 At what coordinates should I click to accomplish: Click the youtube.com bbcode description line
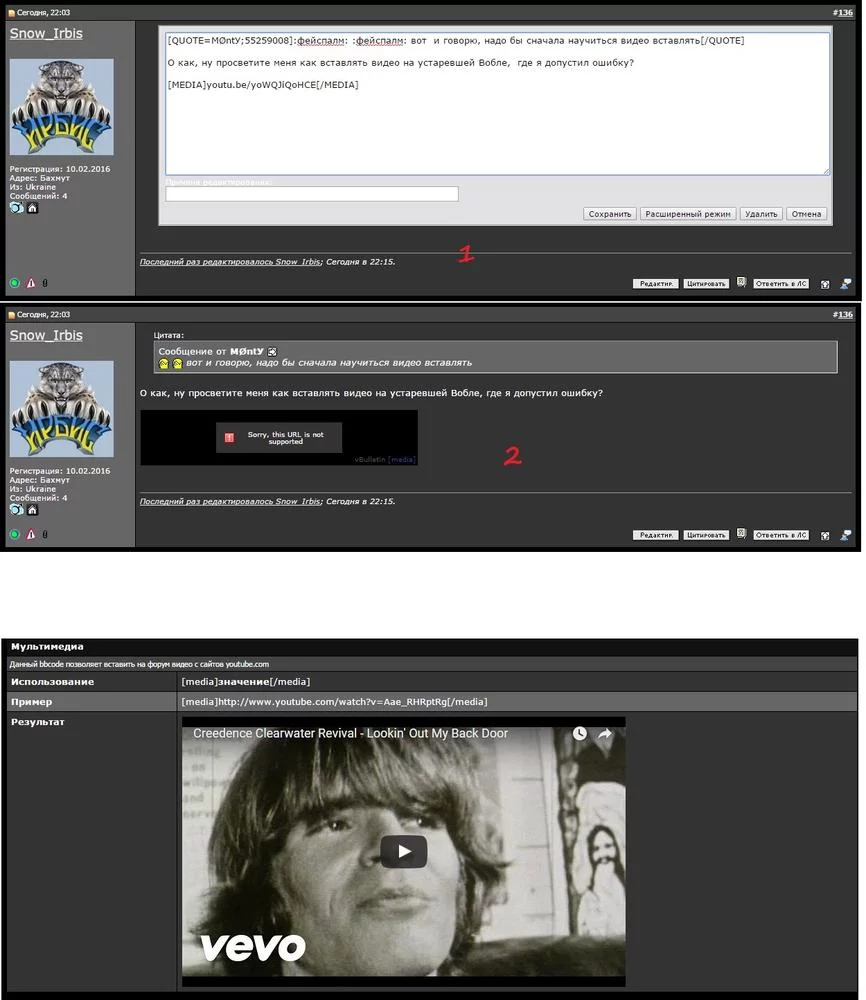(x=139, y=664)
